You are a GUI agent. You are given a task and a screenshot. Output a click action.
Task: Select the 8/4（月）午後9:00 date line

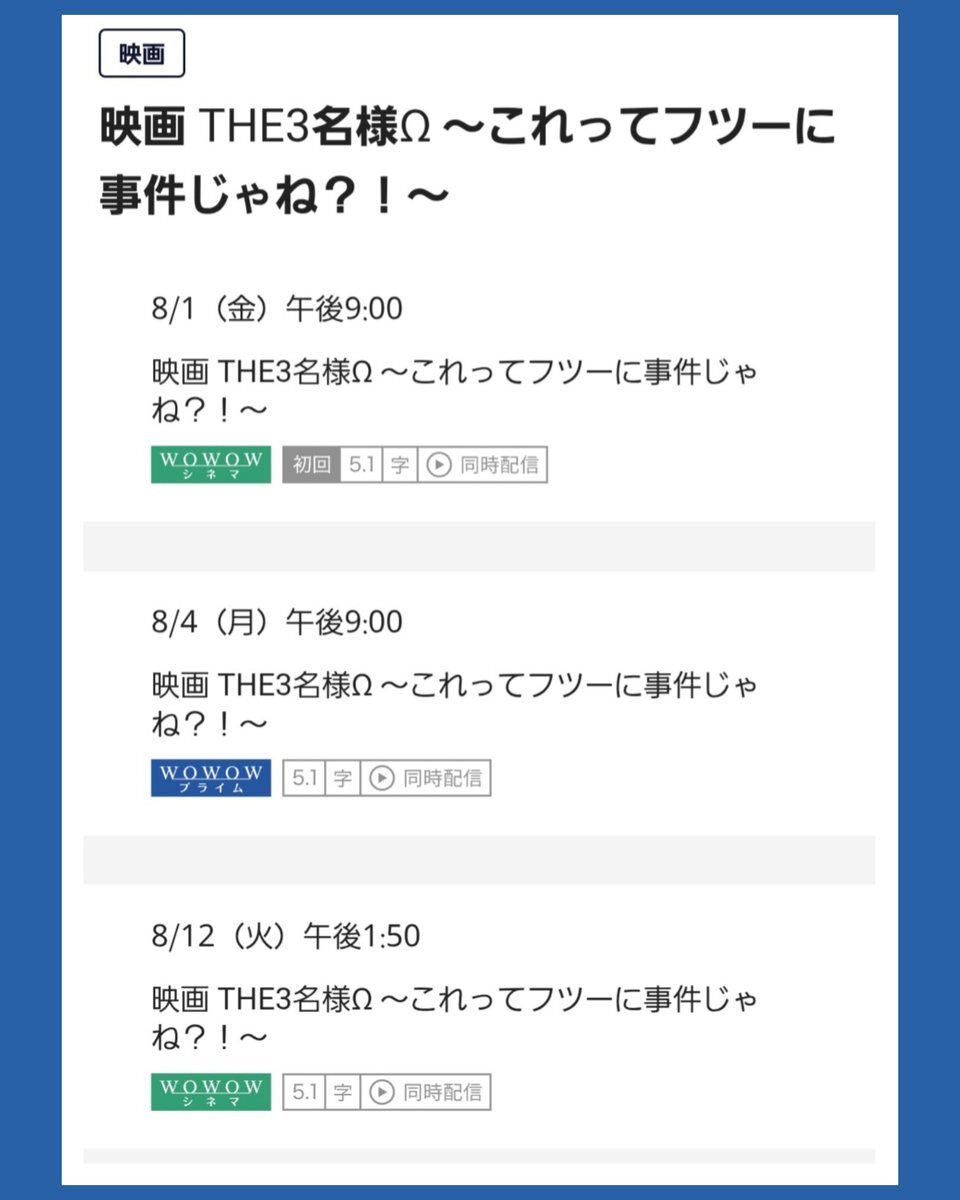tap(277, 622)
